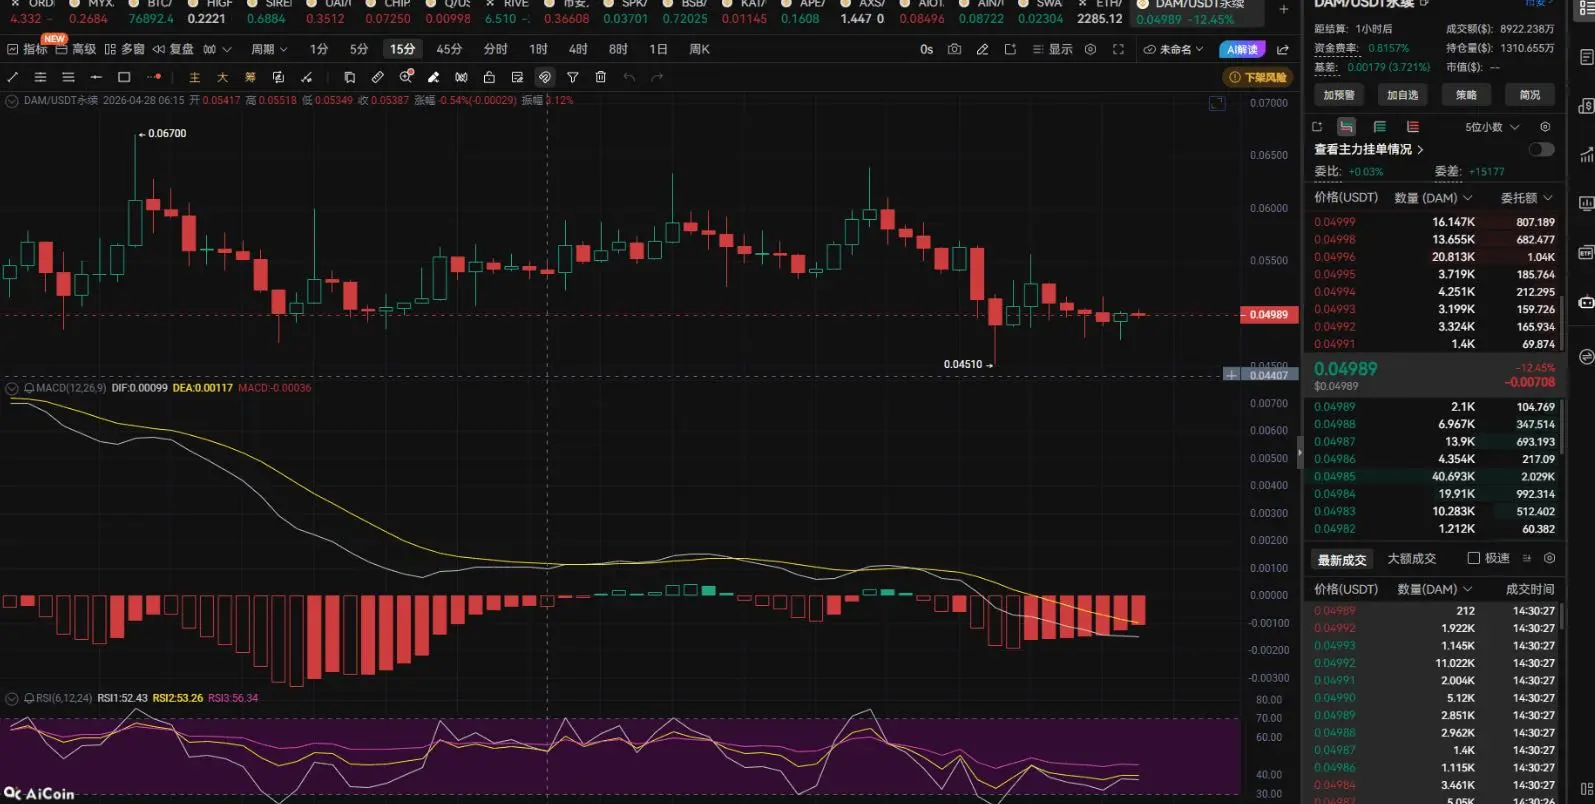
Task: Switch to the 大额成交 tab
Action: (1411, 558)
